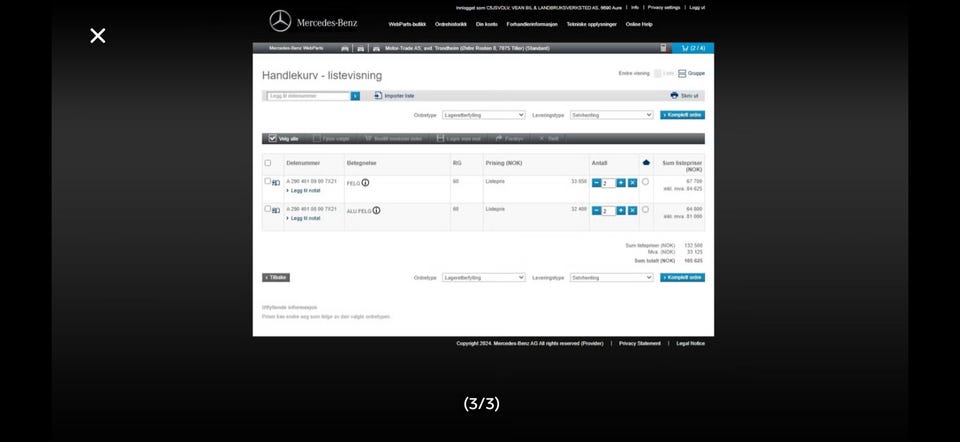The width and height of the screenshot is (960, 442).
Task: Click the FELG row quantity field
Action: pyautogui.click(x=609, y=183)
